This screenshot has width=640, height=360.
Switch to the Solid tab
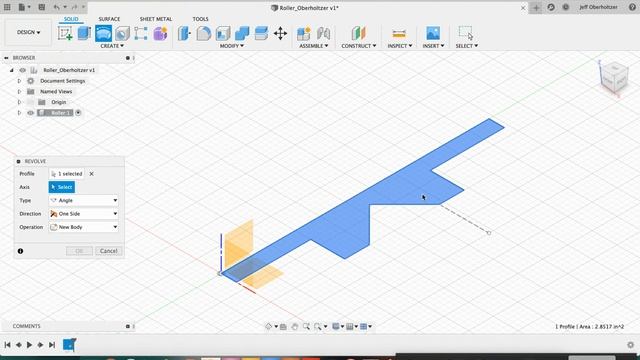coord(71,19)
